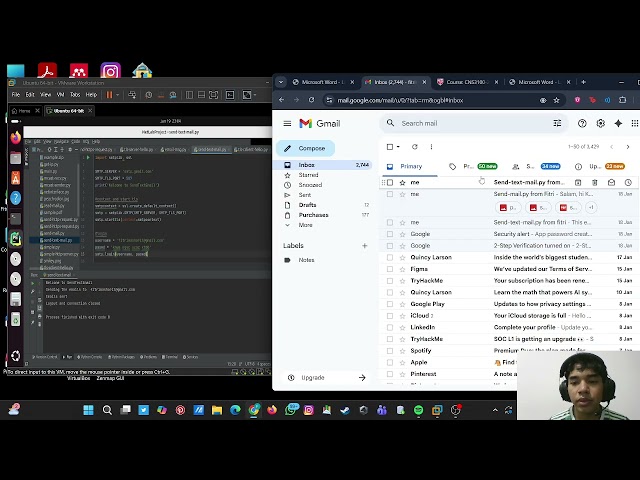The image size is (640, 480).
Task: Tick the checkbox for Send-mail.py from Fitri email
Action: point(390,194)
